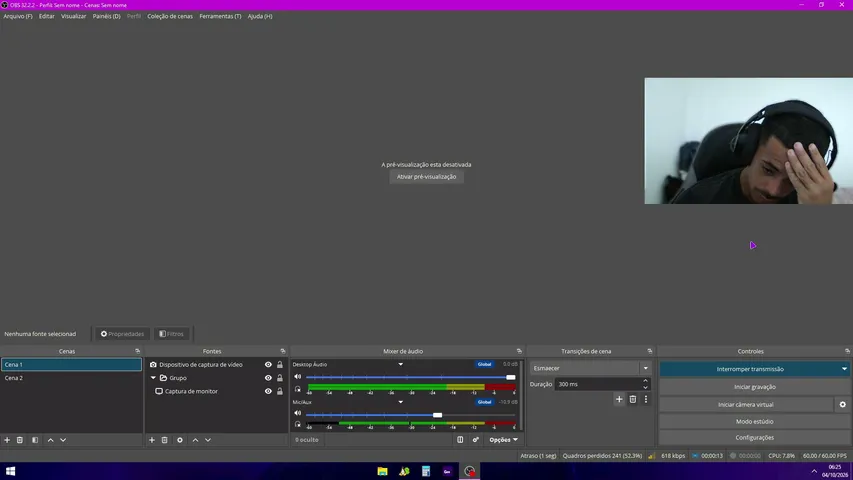The width and height of the screenshot is (853, 480).
Task: Enable Modo estúdio
Action: point(755,421)
